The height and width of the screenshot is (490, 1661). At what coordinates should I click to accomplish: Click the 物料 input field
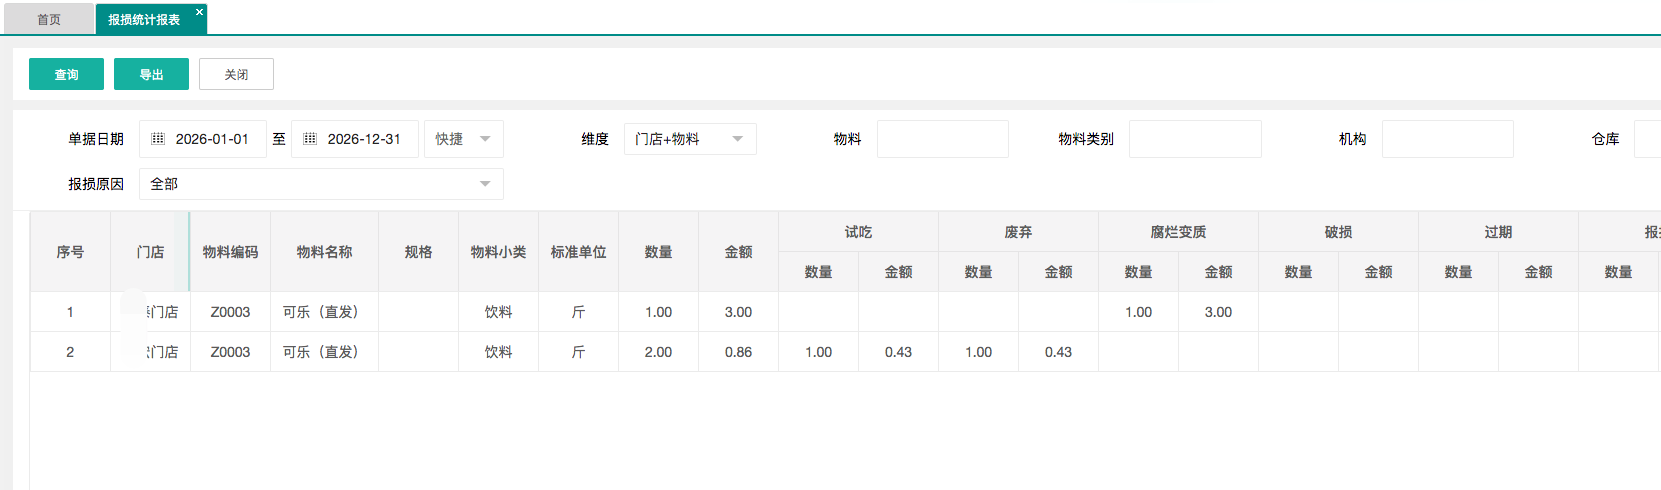(x=943, y=139)
